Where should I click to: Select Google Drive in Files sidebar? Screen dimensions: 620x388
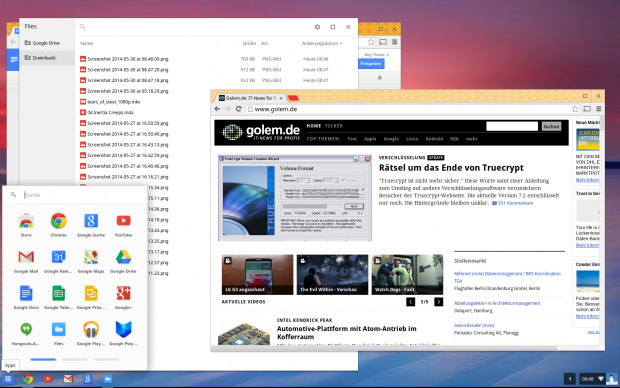(47, 43)
